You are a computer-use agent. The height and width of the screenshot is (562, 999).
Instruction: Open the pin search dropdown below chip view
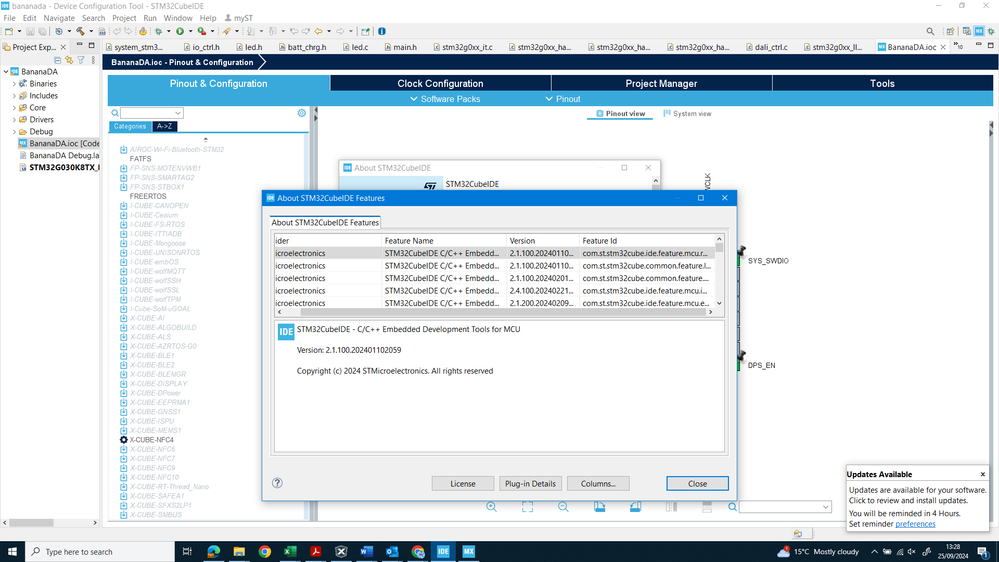(785, 507)
